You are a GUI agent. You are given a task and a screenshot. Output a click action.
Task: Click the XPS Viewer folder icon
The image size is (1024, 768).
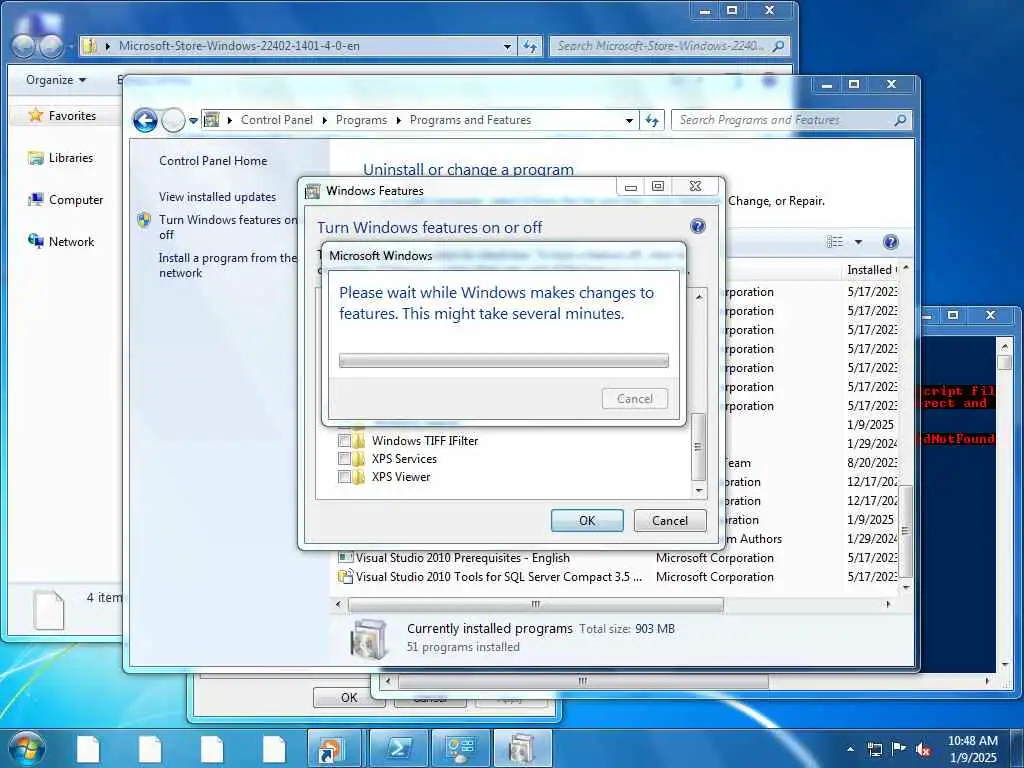(x=359, y=477)
